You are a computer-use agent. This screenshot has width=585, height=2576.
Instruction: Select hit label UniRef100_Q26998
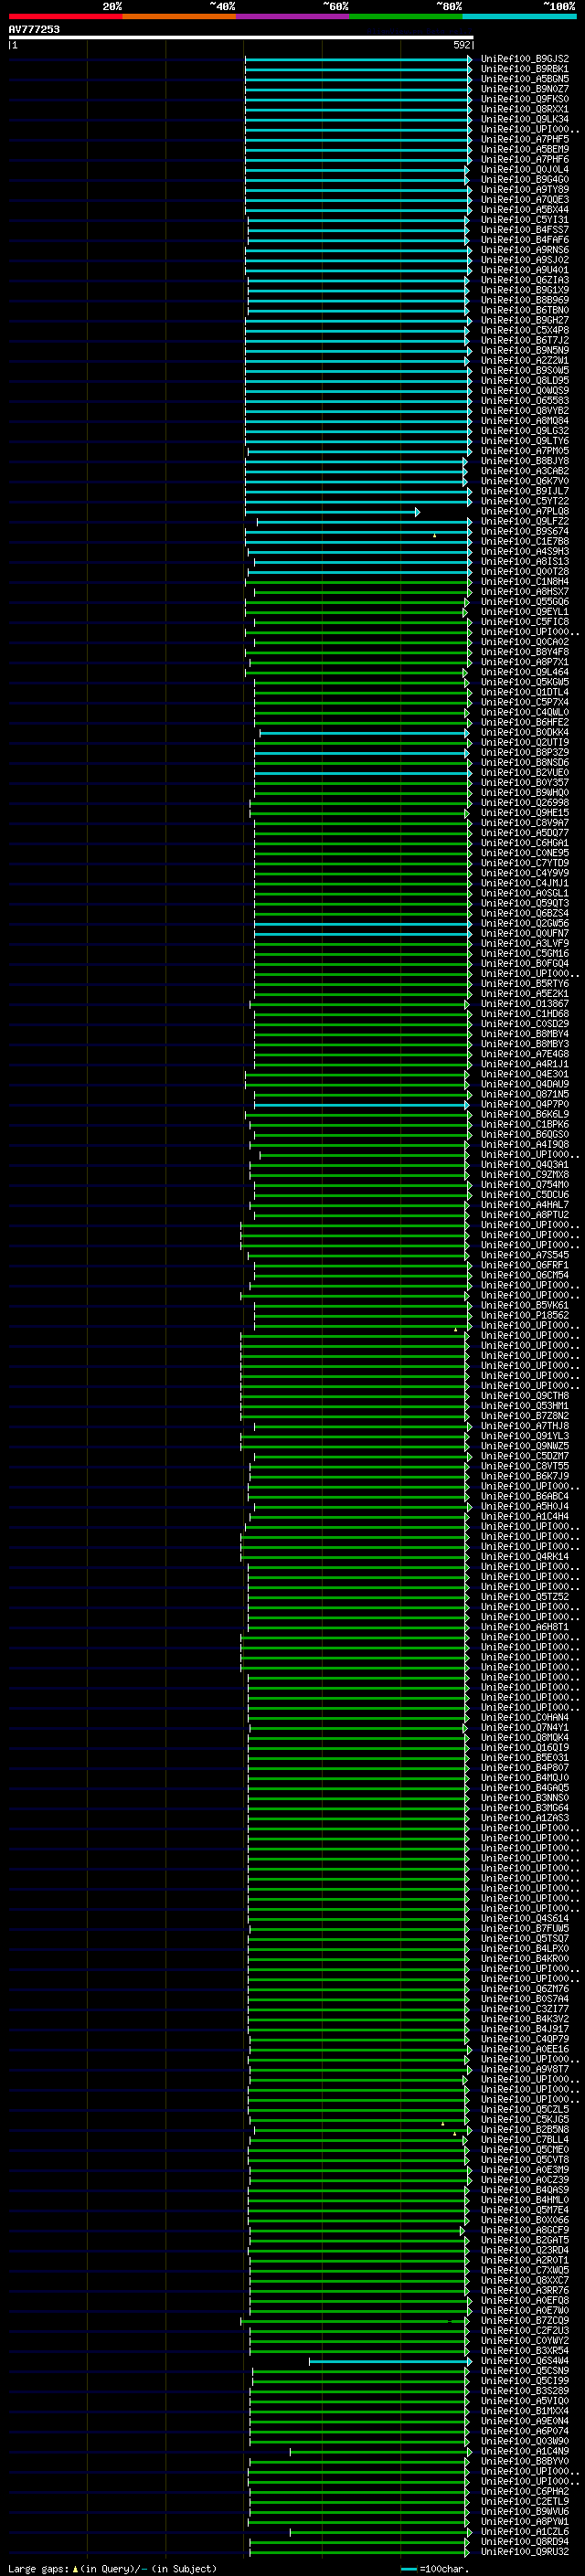pos(525,803)
